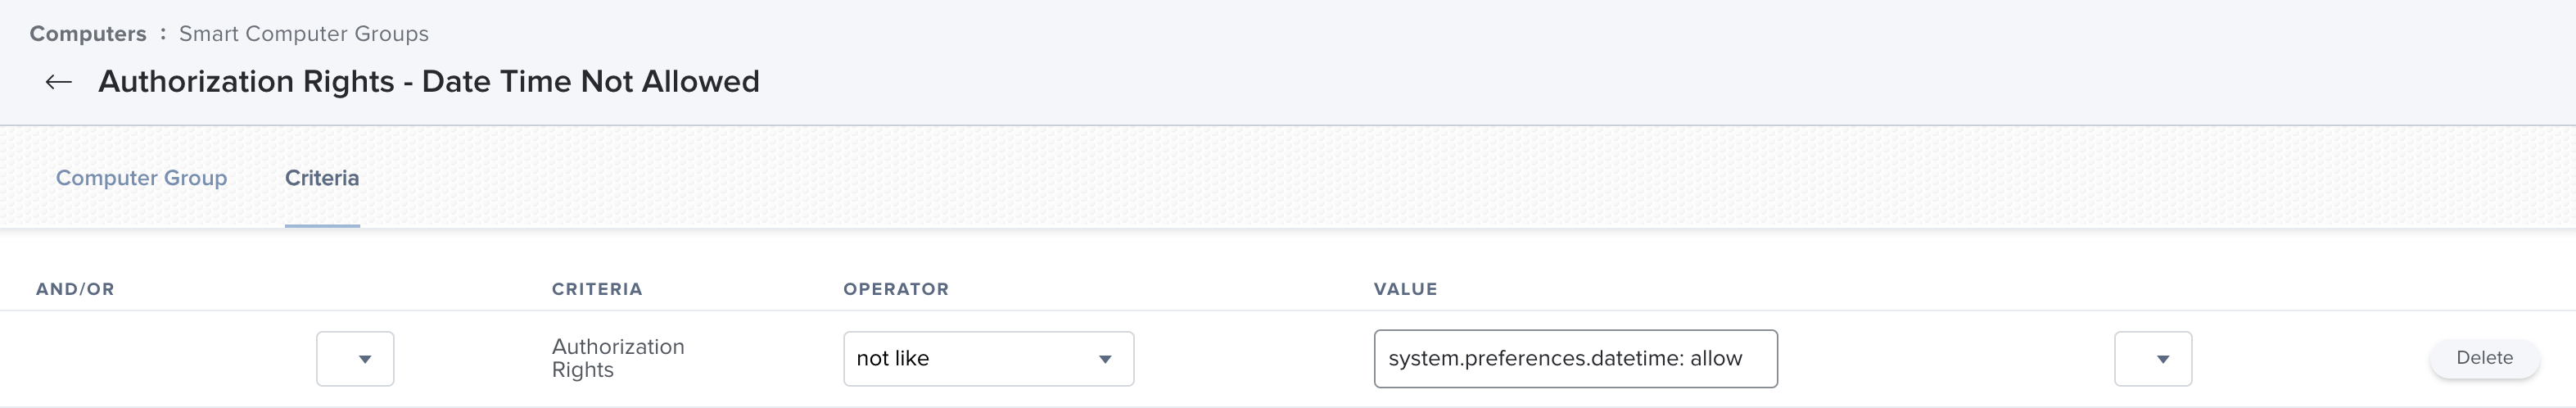Expand the 'not like' operator dropdown
The height and width of the screenshot is (408, 2576).
coord(987,359)
